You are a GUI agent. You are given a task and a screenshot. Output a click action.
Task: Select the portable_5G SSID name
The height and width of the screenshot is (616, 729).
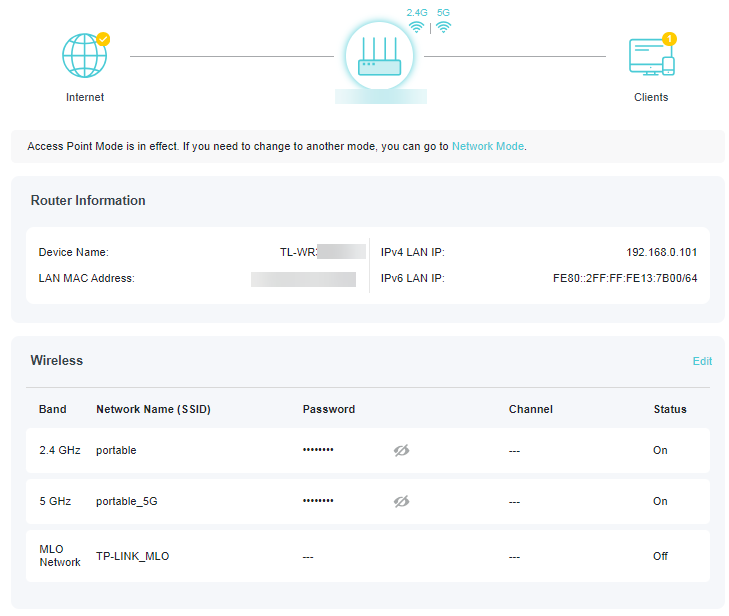click(126, 502)
